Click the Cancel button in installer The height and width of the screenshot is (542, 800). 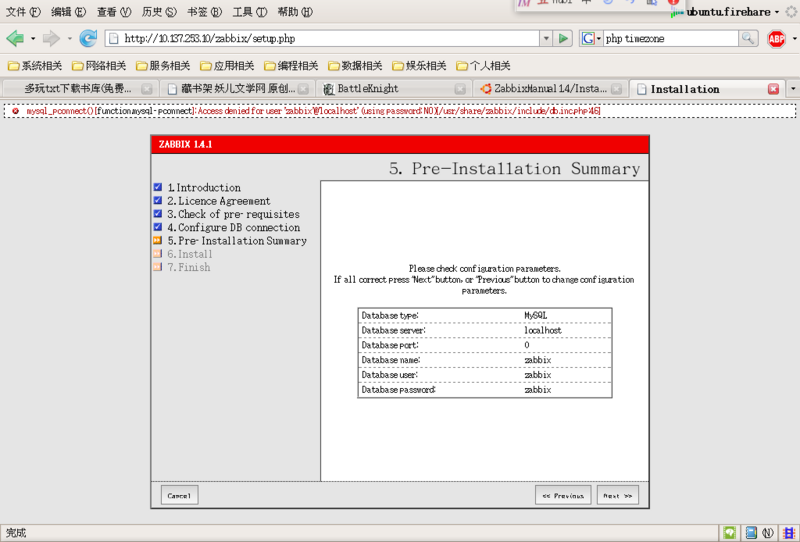[x=179, y=495]
